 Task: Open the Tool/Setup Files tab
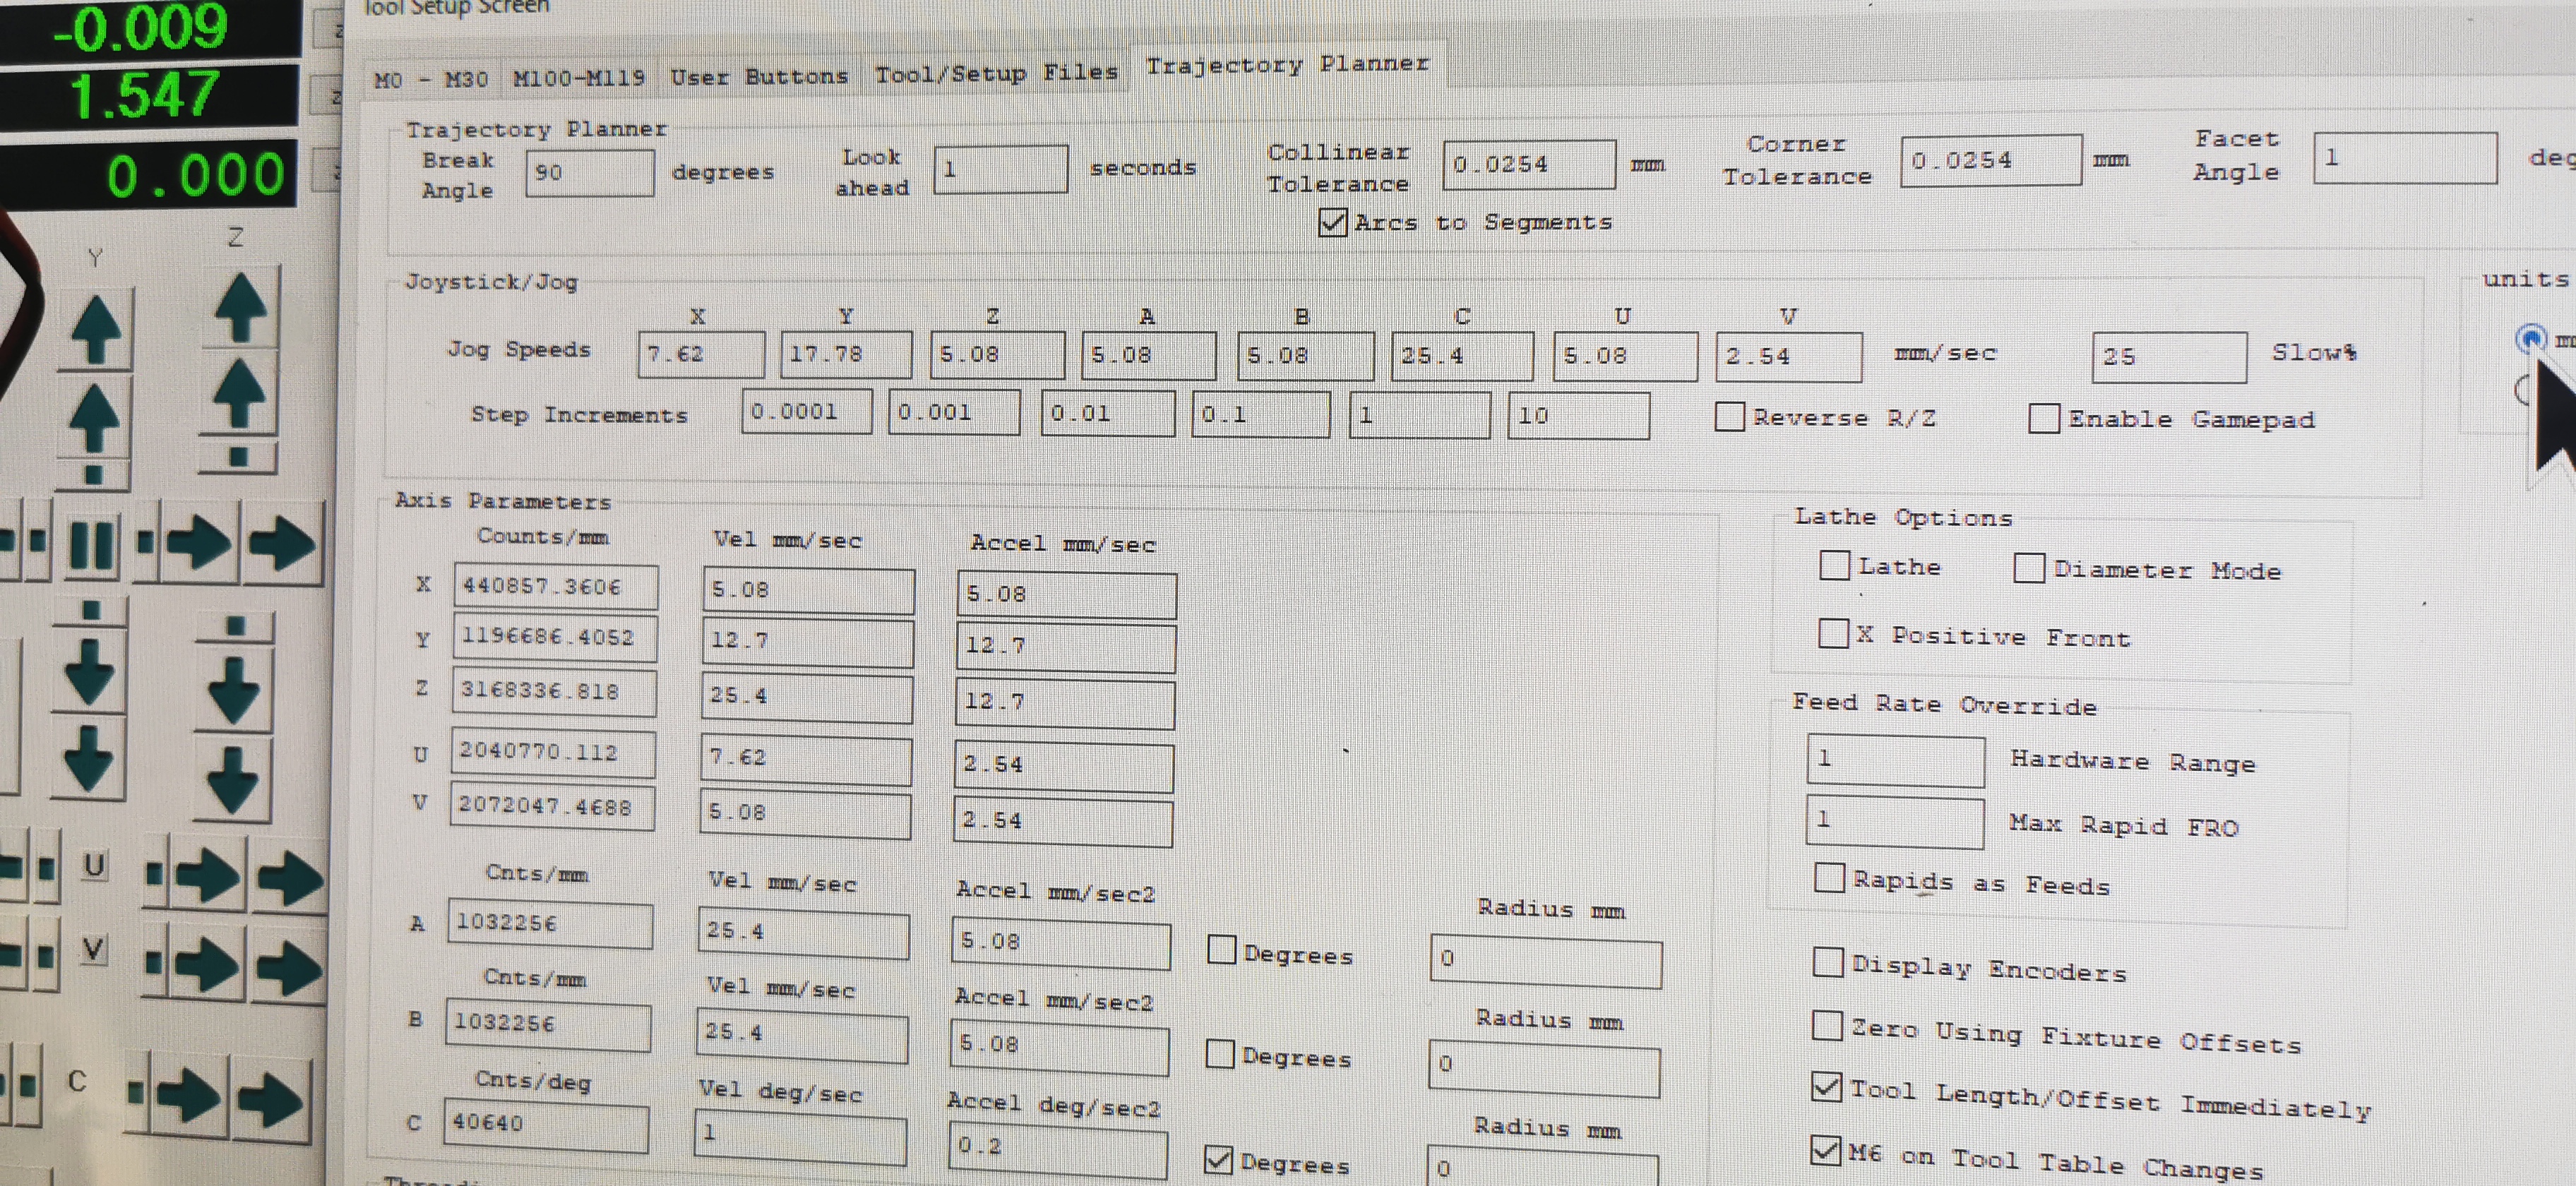pos(995,74)
